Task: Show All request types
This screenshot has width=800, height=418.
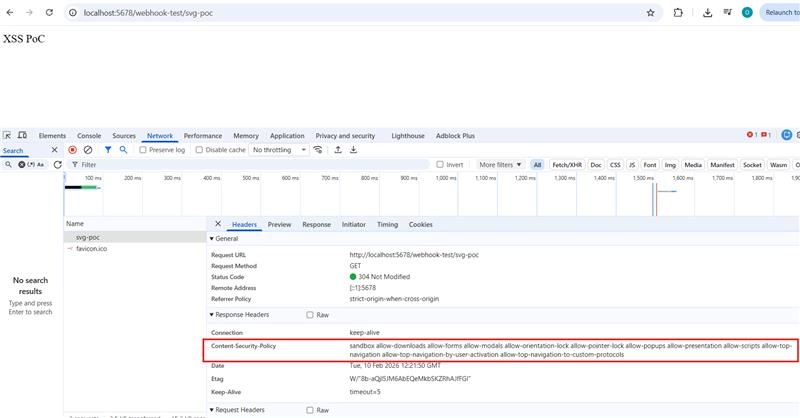Action: pos(537,165)
